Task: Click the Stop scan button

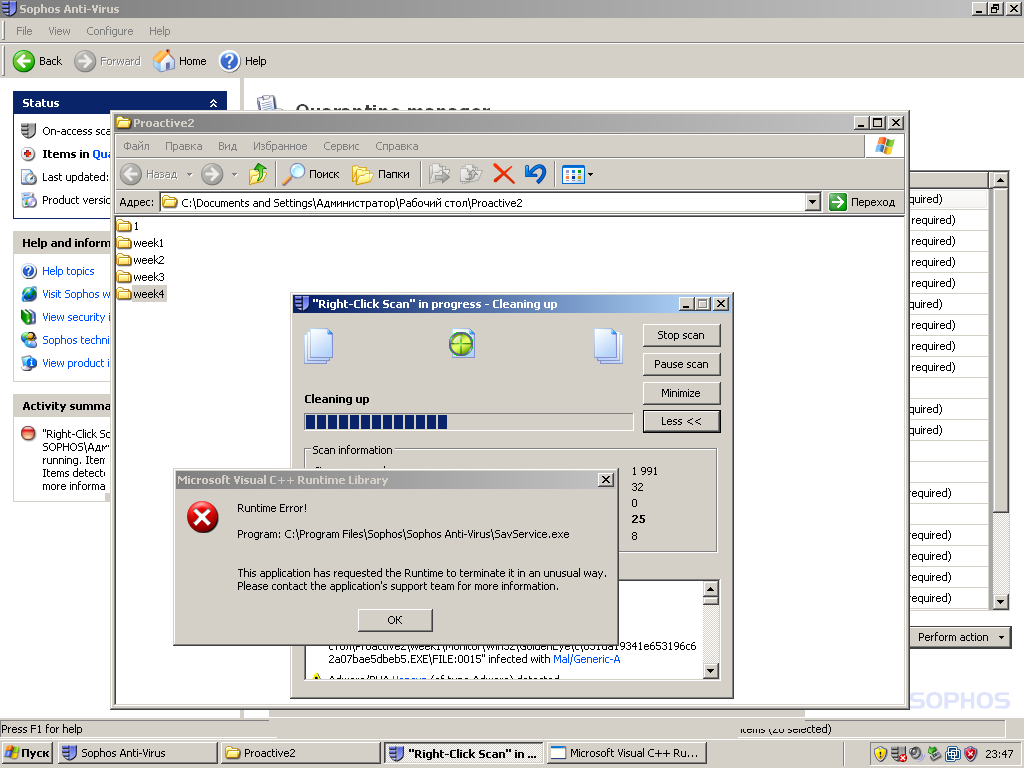Action: coord(681,335)
